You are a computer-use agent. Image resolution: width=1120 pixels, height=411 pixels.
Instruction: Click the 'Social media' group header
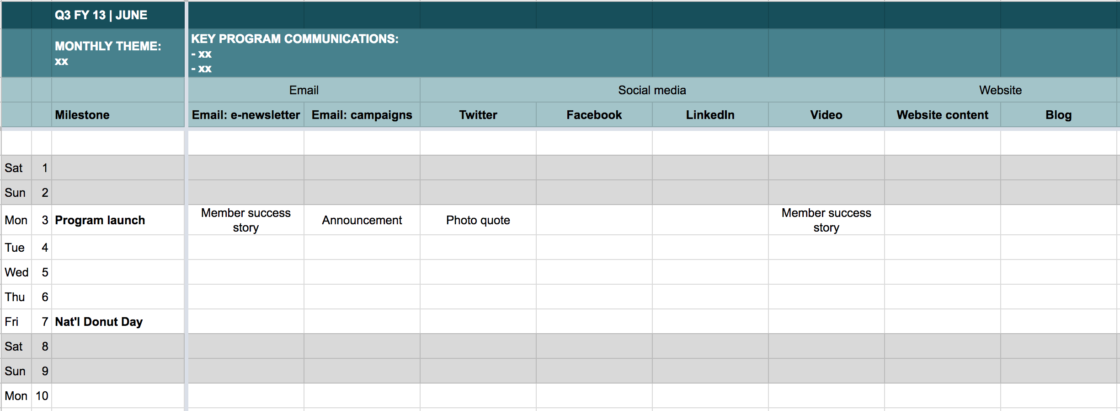(652, 90)
